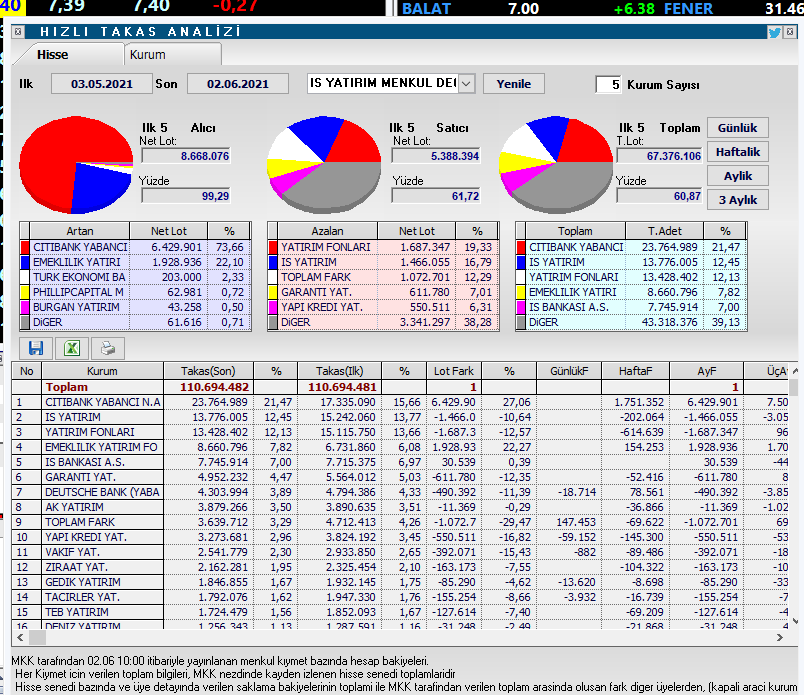
Task: Click TOPLAM FARK row in Azalan table
Action: tap(383, 277)
